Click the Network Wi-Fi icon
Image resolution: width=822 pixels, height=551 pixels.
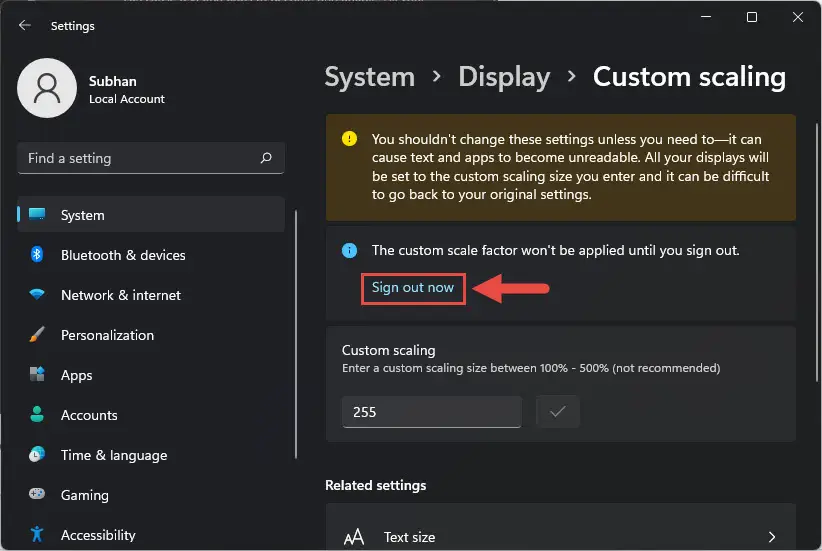[x=37, y=295]
